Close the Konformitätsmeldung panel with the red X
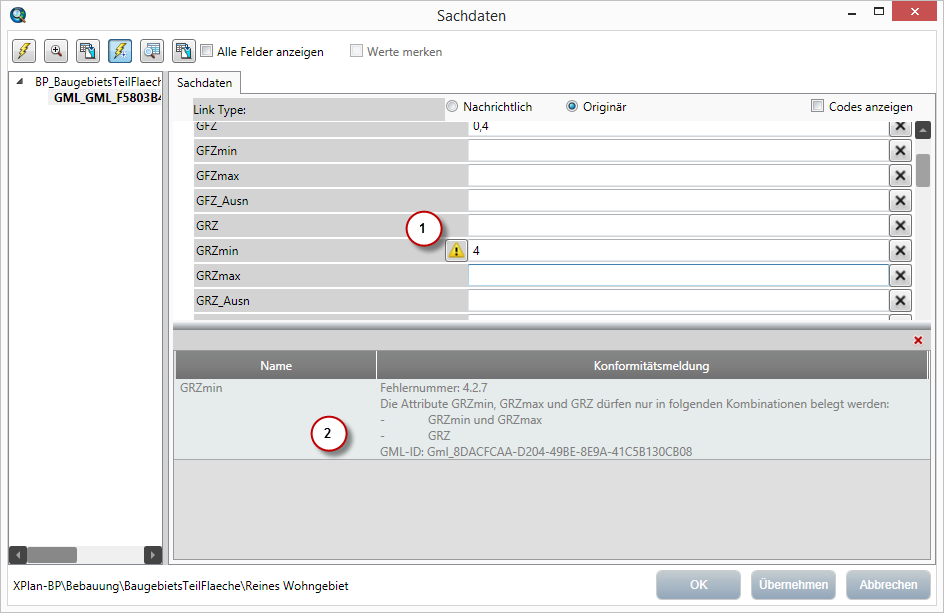The width and height of the screenshot is (944, 613). [918, 340]
